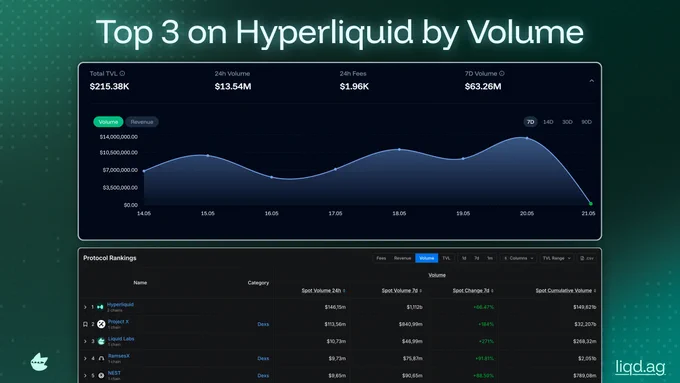Screen dimensions: 680x383
Task: Open the TVL Range dropdown
Action: point(557,258)
